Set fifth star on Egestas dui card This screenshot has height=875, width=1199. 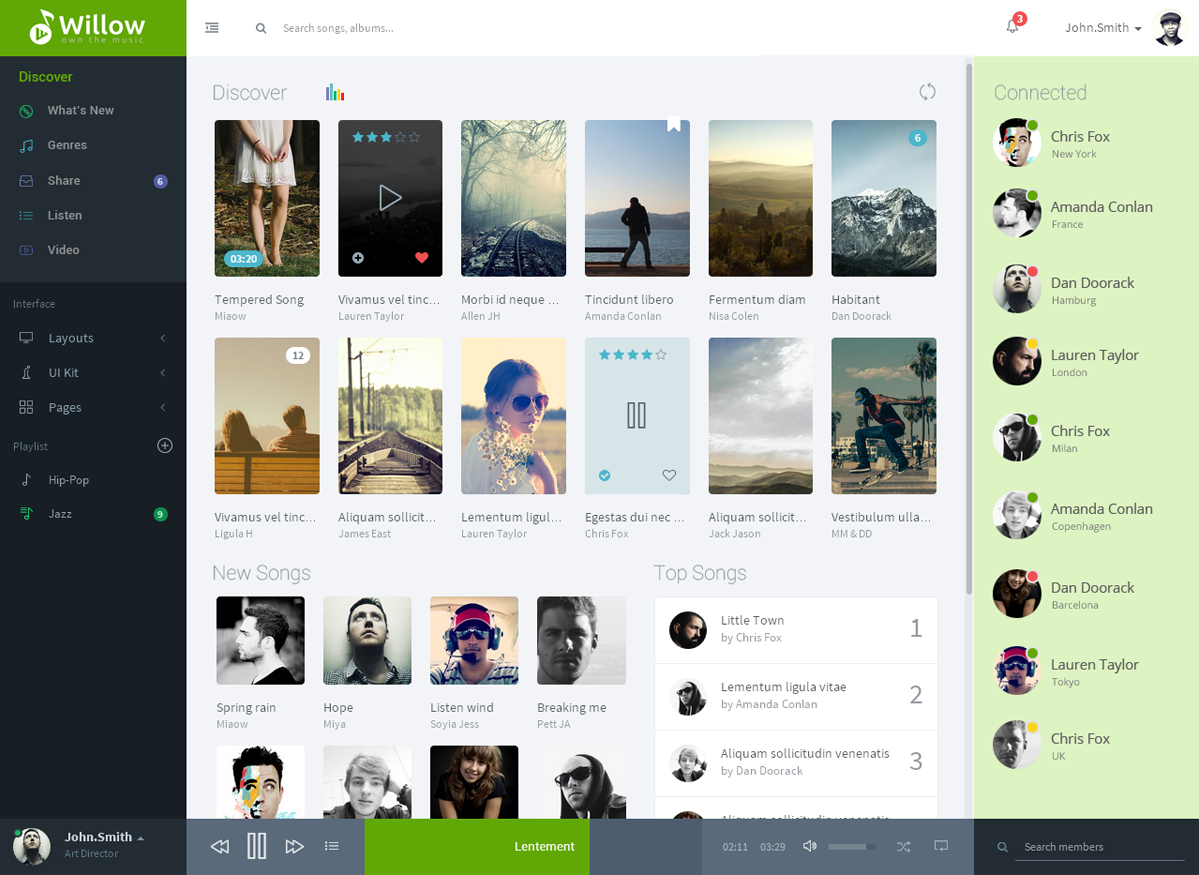coord(661,354)
